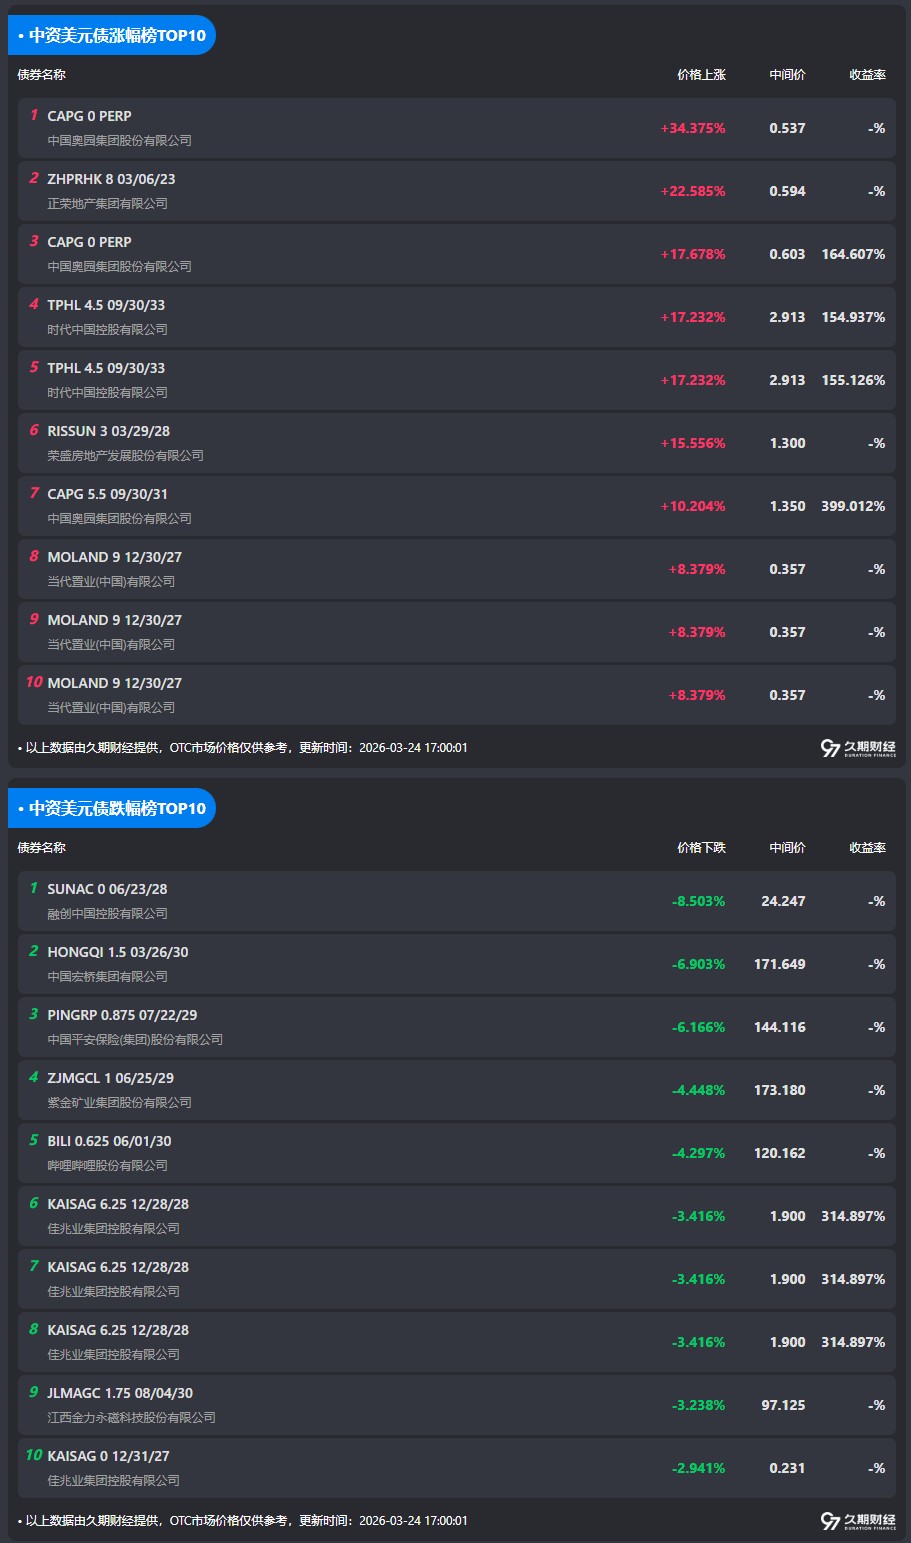911x1543 pixels.
Task: Open the ZHPRHK 8 03/06/23 bond row
Action: tap(111, 180)
